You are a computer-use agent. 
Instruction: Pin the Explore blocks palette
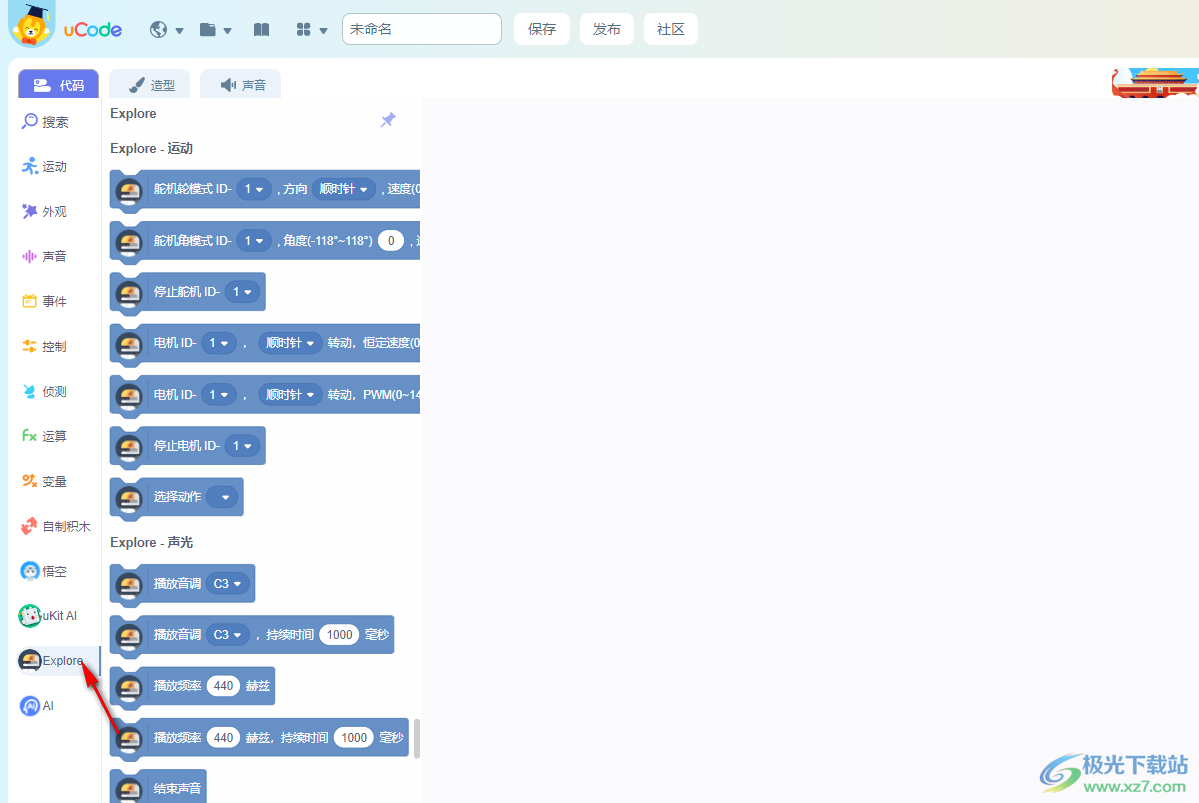click(388, 119)
